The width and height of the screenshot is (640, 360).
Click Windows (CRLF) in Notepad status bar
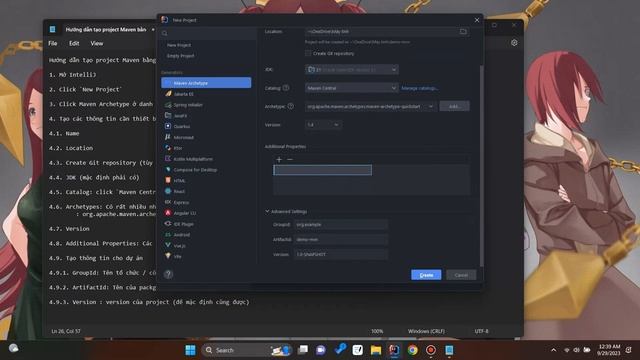click(x=426, y=331)
